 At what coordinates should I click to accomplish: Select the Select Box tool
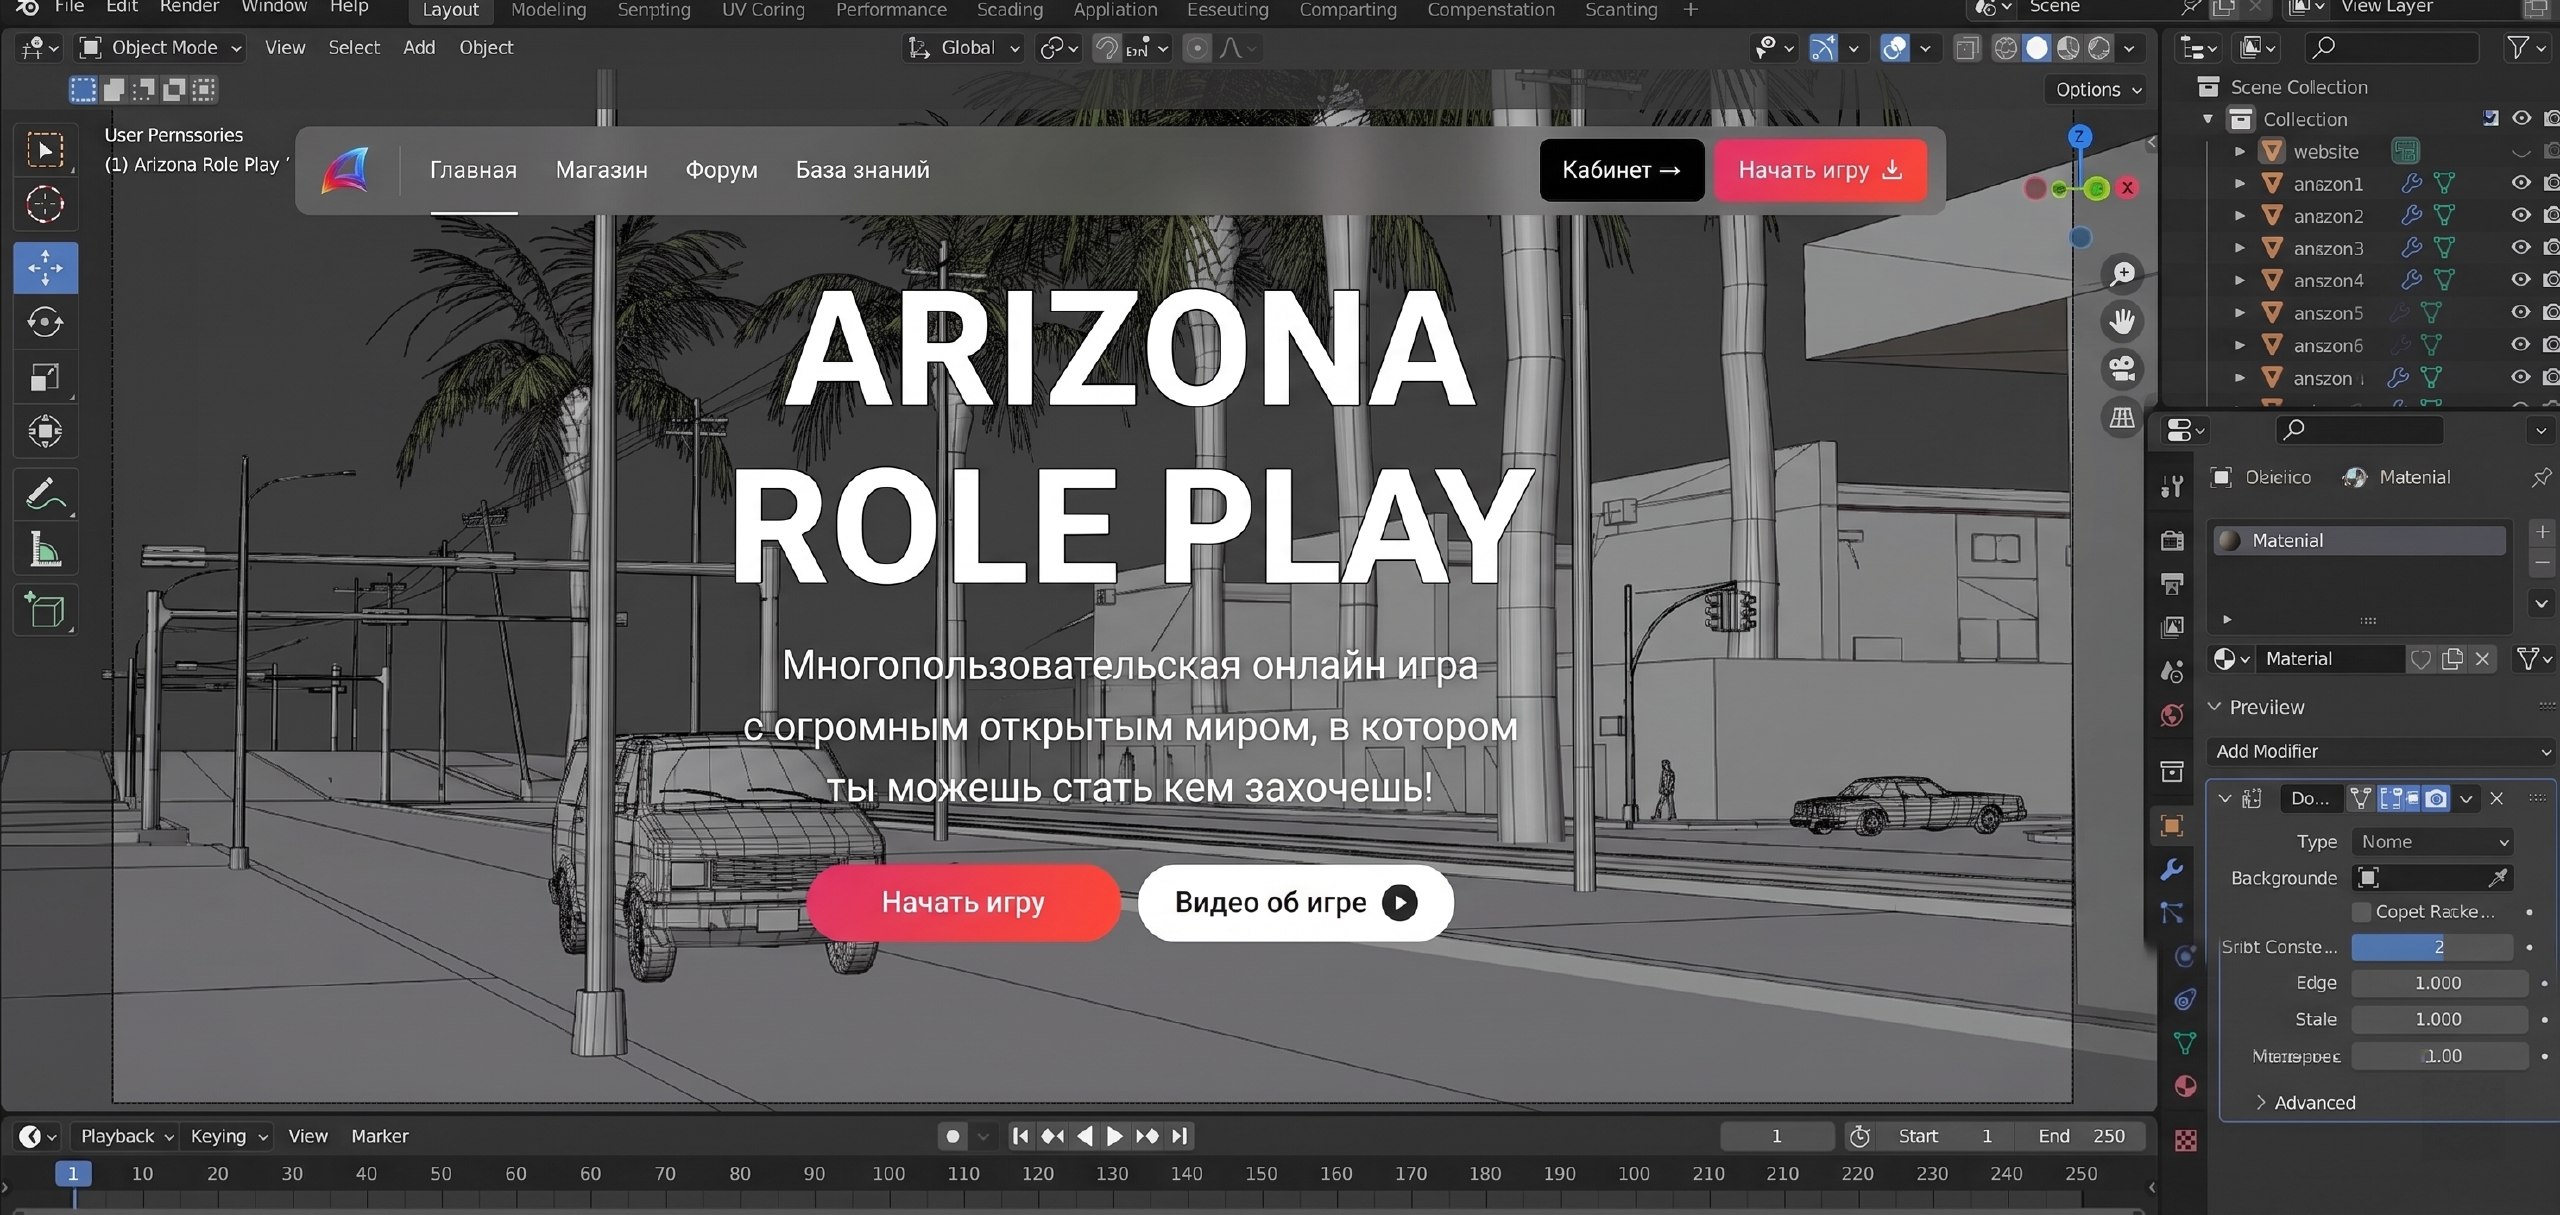tap(45, 150)
